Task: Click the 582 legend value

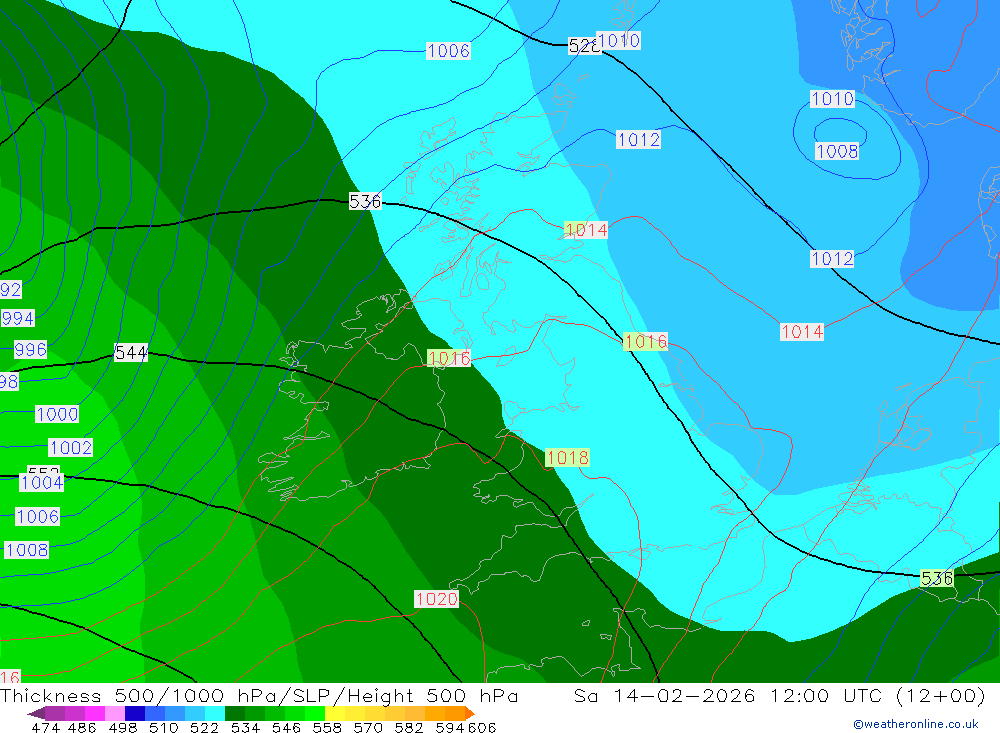Action: 409,727
